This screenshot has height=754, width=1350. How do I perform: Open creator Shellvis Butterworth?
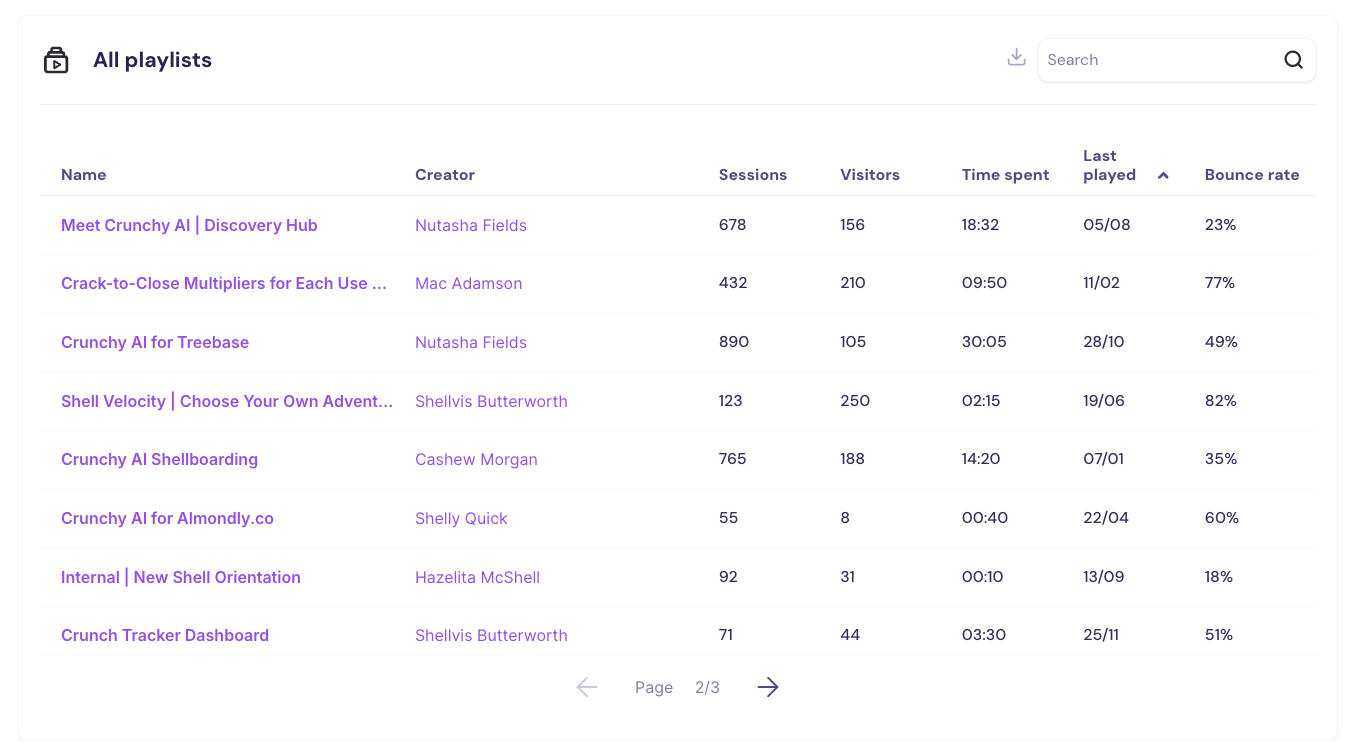pos(491,400)
